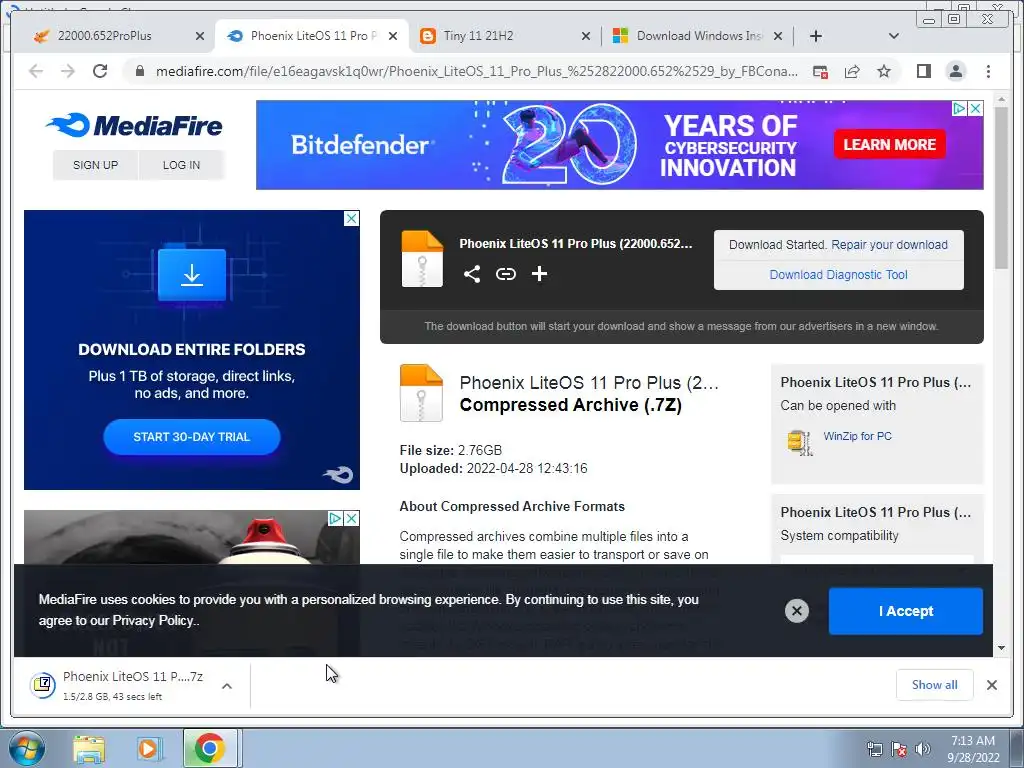The image size is (1024, 768).
Task: Open the Chrome three-dot menu
Action: point(988,71)
